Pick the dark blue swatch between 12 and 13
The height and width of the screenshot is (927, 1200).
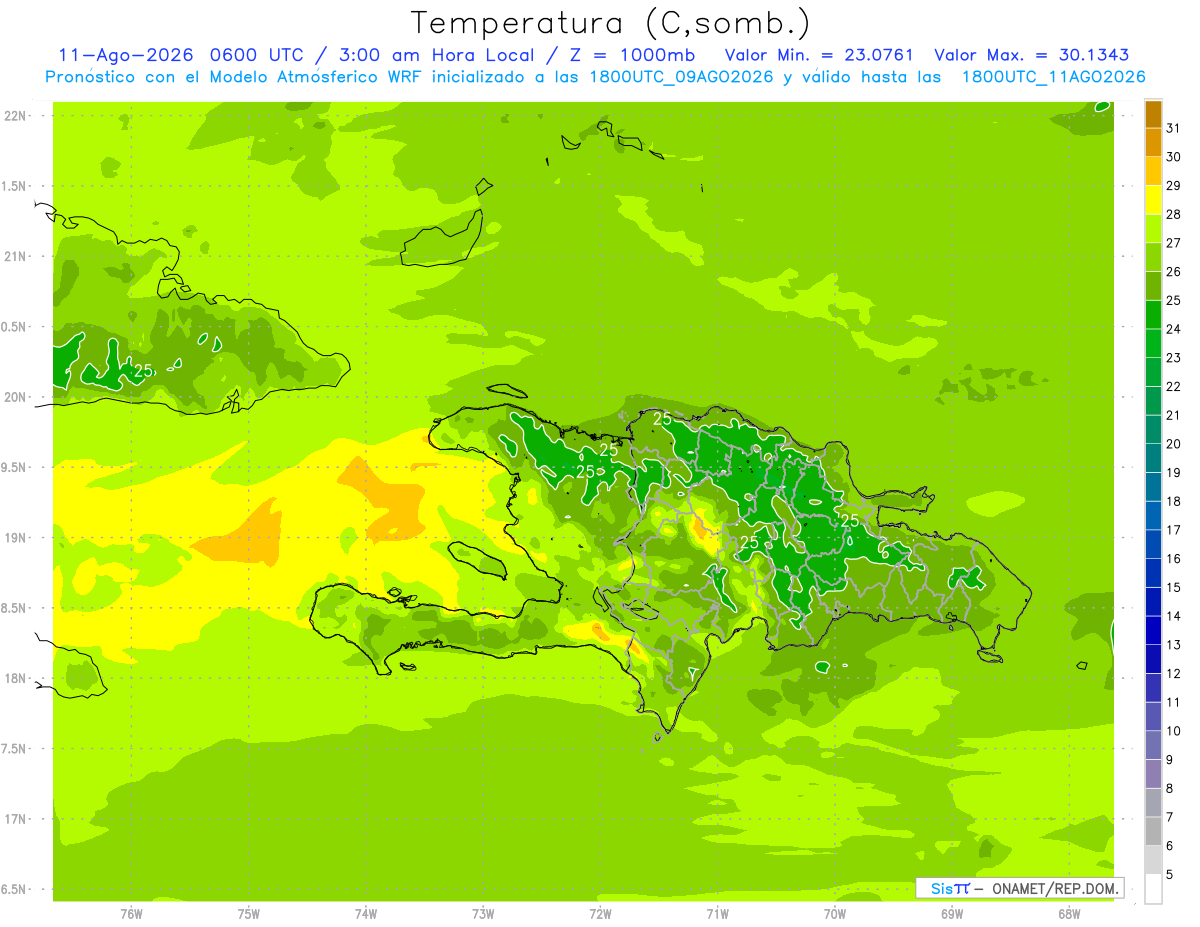pos(1153,659)
